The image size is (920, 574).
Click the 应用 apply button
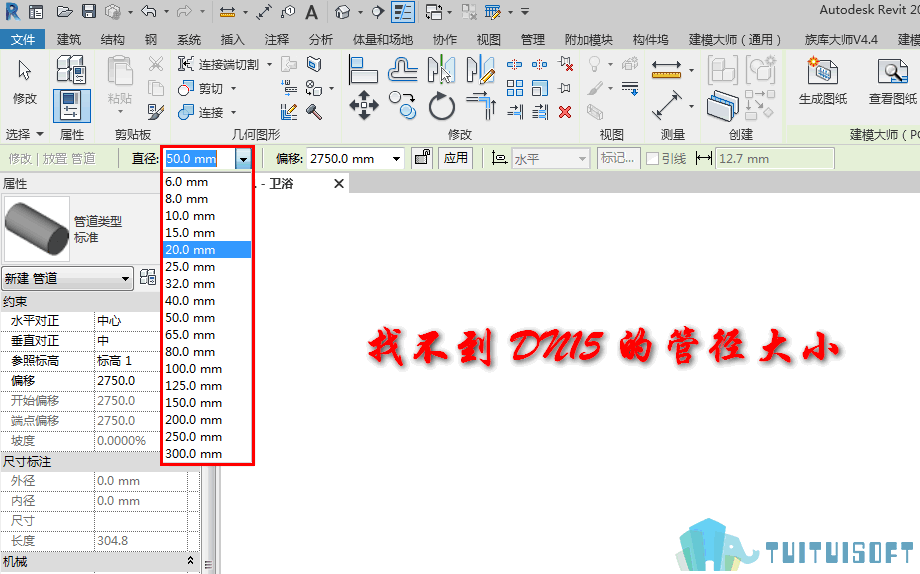click(x=456, y=158)
